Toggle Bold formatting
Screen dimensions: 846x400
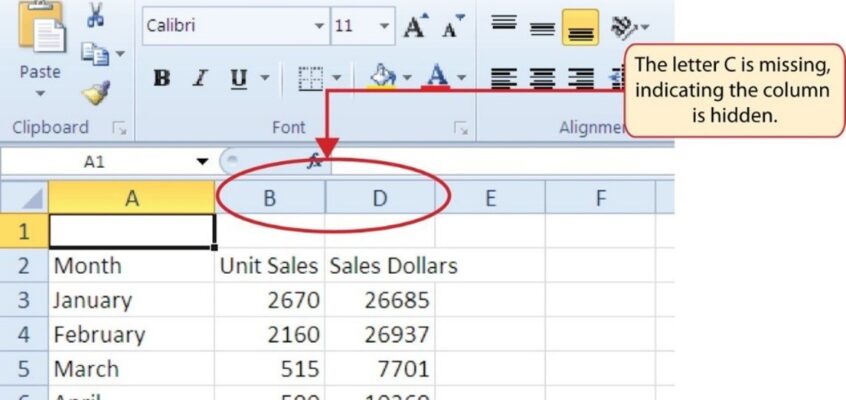(161, 78)
